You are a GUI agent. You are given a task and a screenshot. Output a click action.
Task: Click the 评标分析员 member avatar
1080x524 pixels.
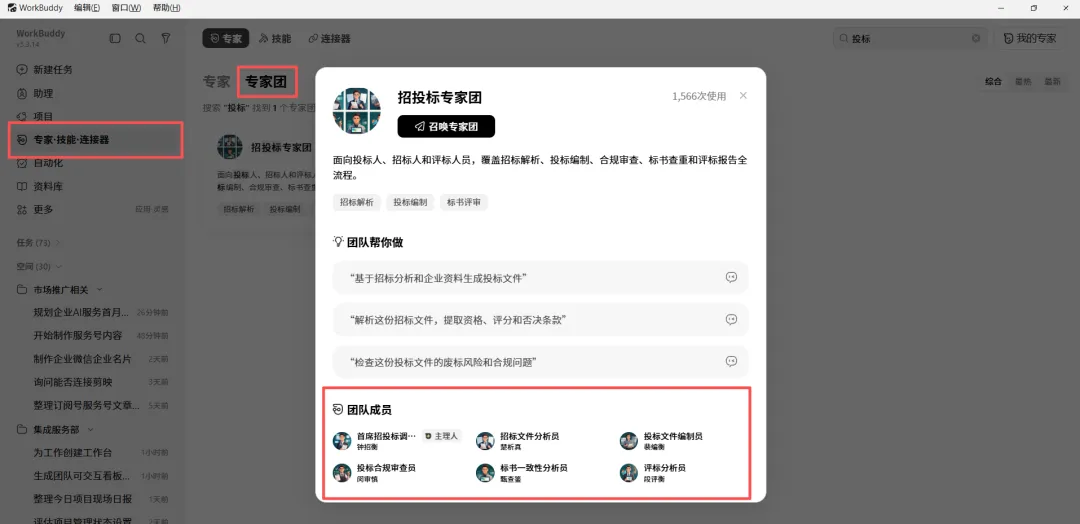(629, 472)
